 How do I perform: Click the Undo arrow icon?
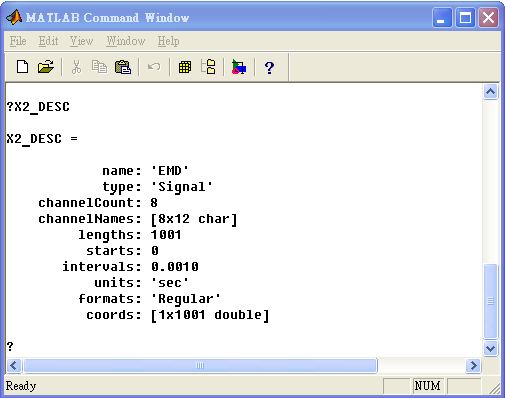[154, 67]
